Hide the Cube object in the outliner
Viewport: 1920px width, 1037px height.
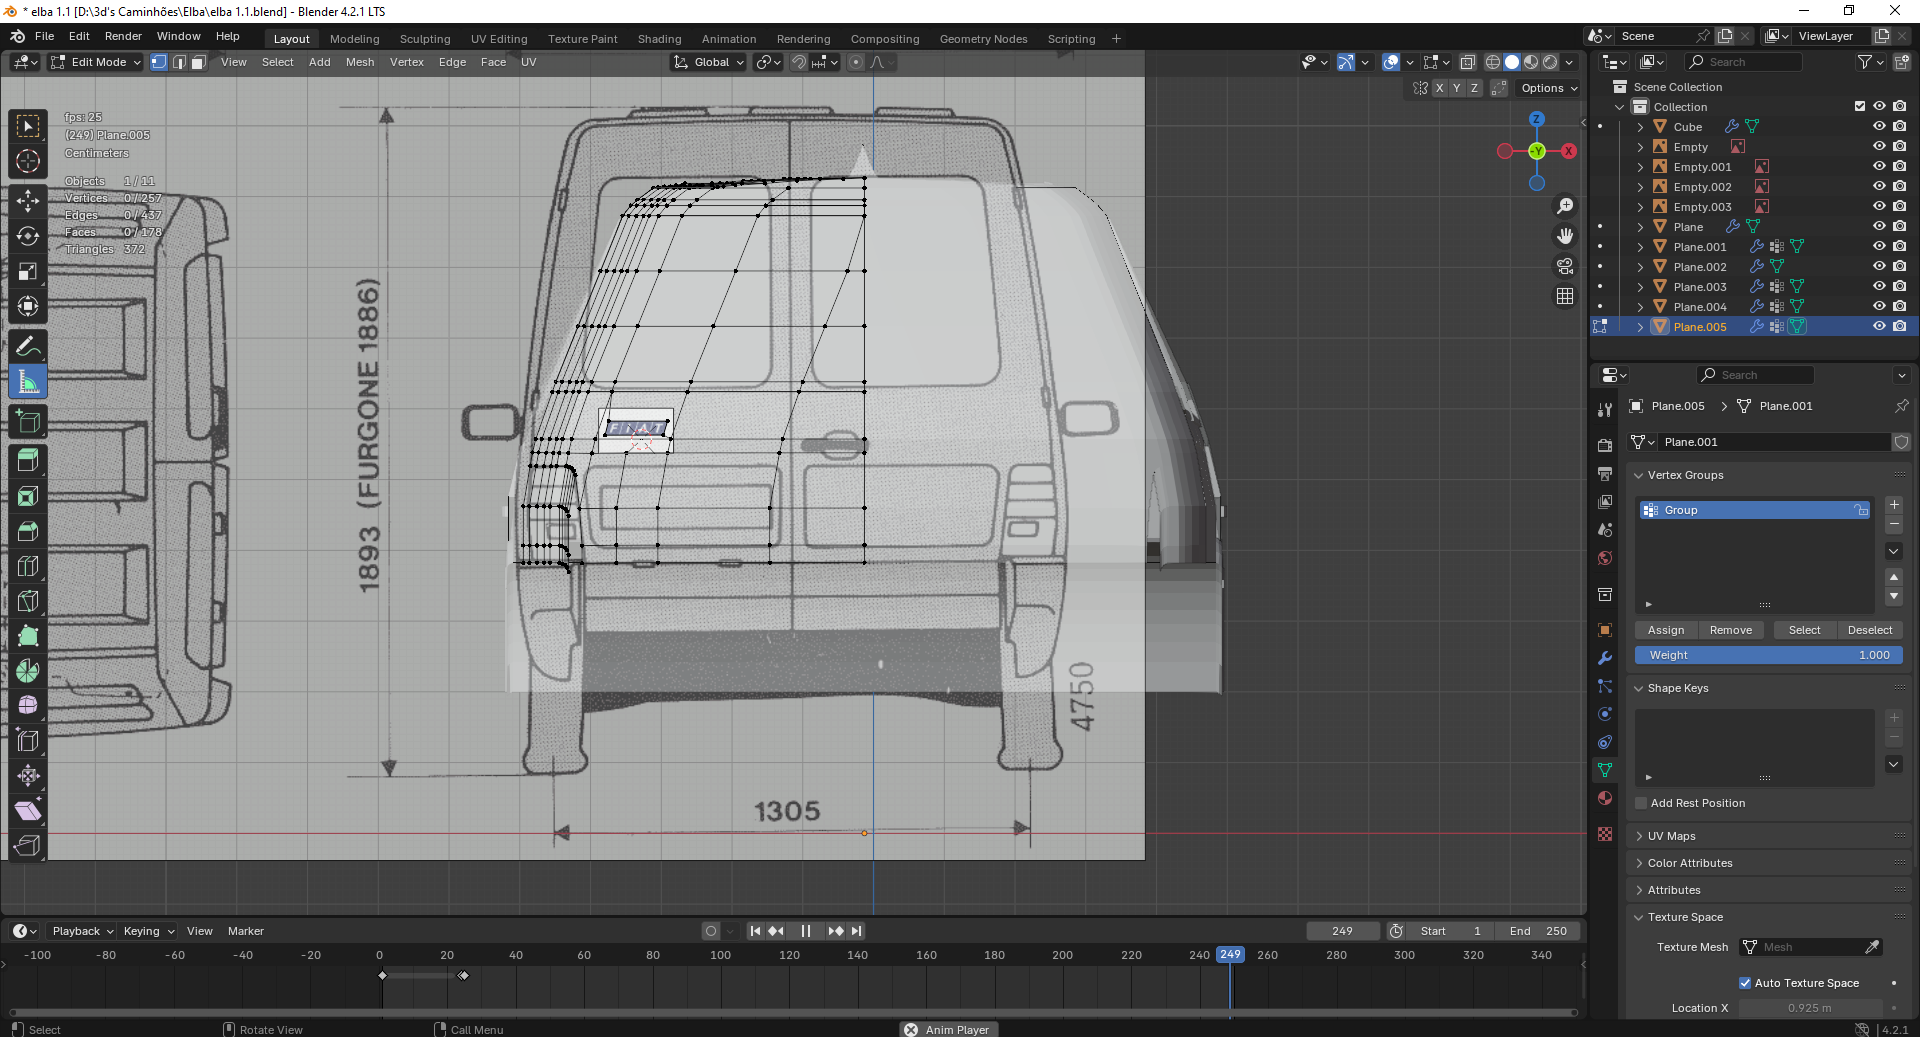coord(1879,127)
